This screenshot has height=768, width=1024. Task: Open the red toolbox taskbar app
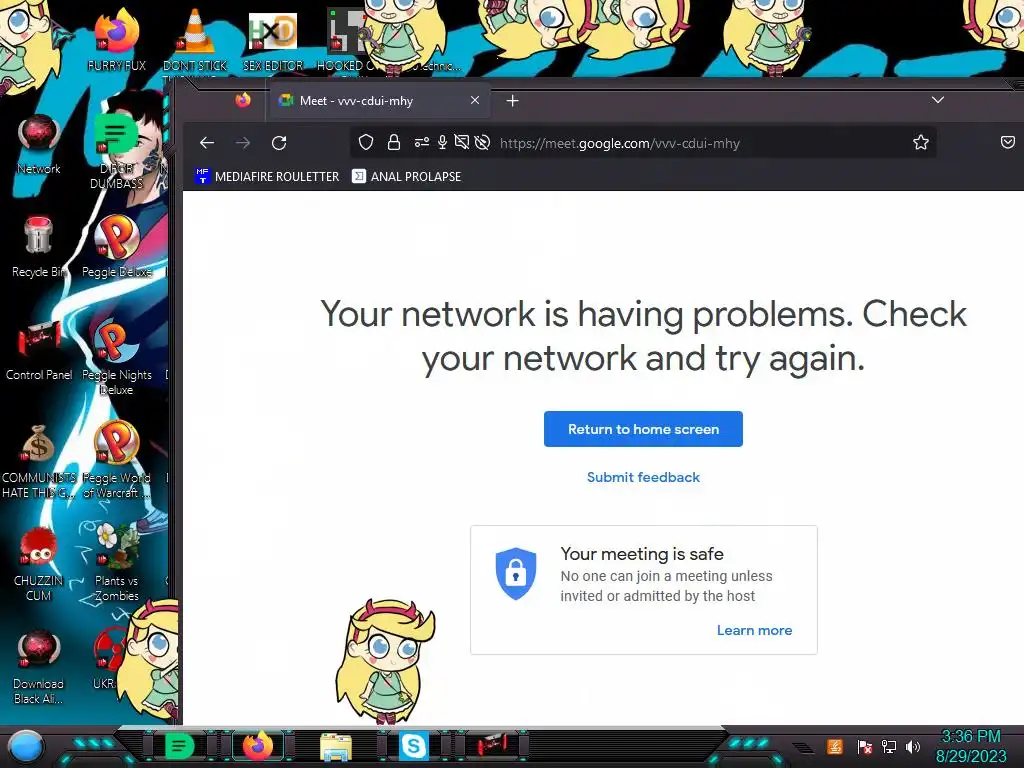pyautogui.click(x=492, y=746)
